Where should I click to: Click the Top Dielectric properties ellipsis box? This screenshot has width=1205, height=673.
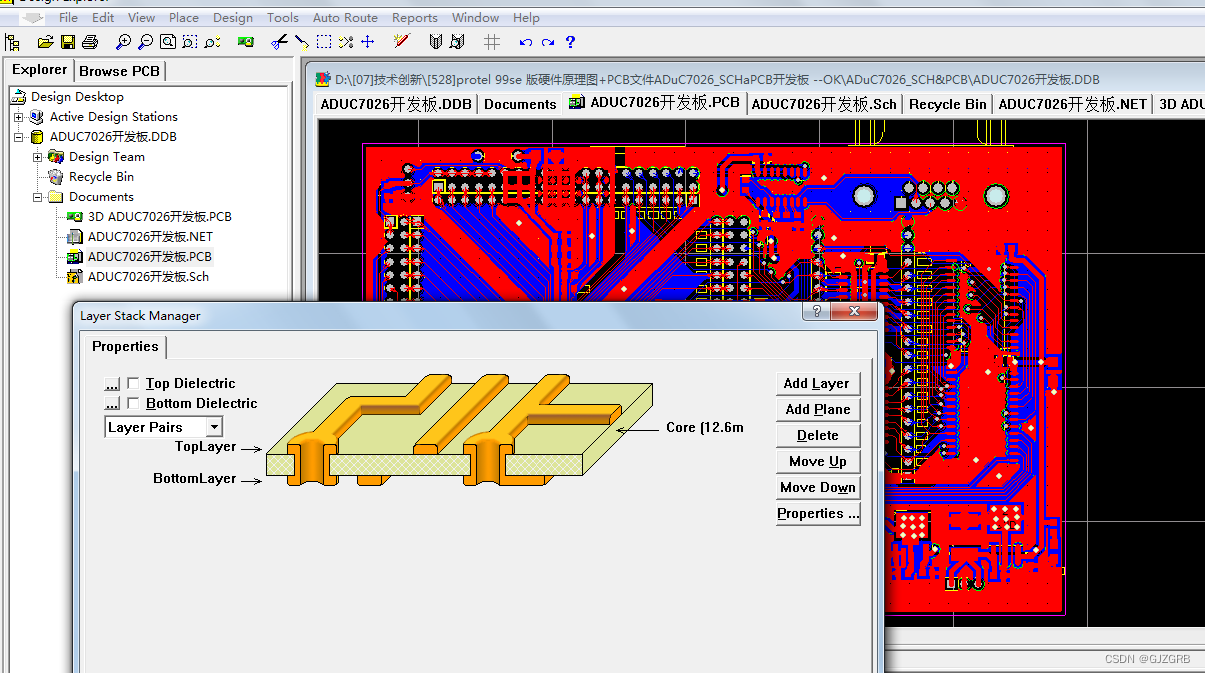(111, 383)
